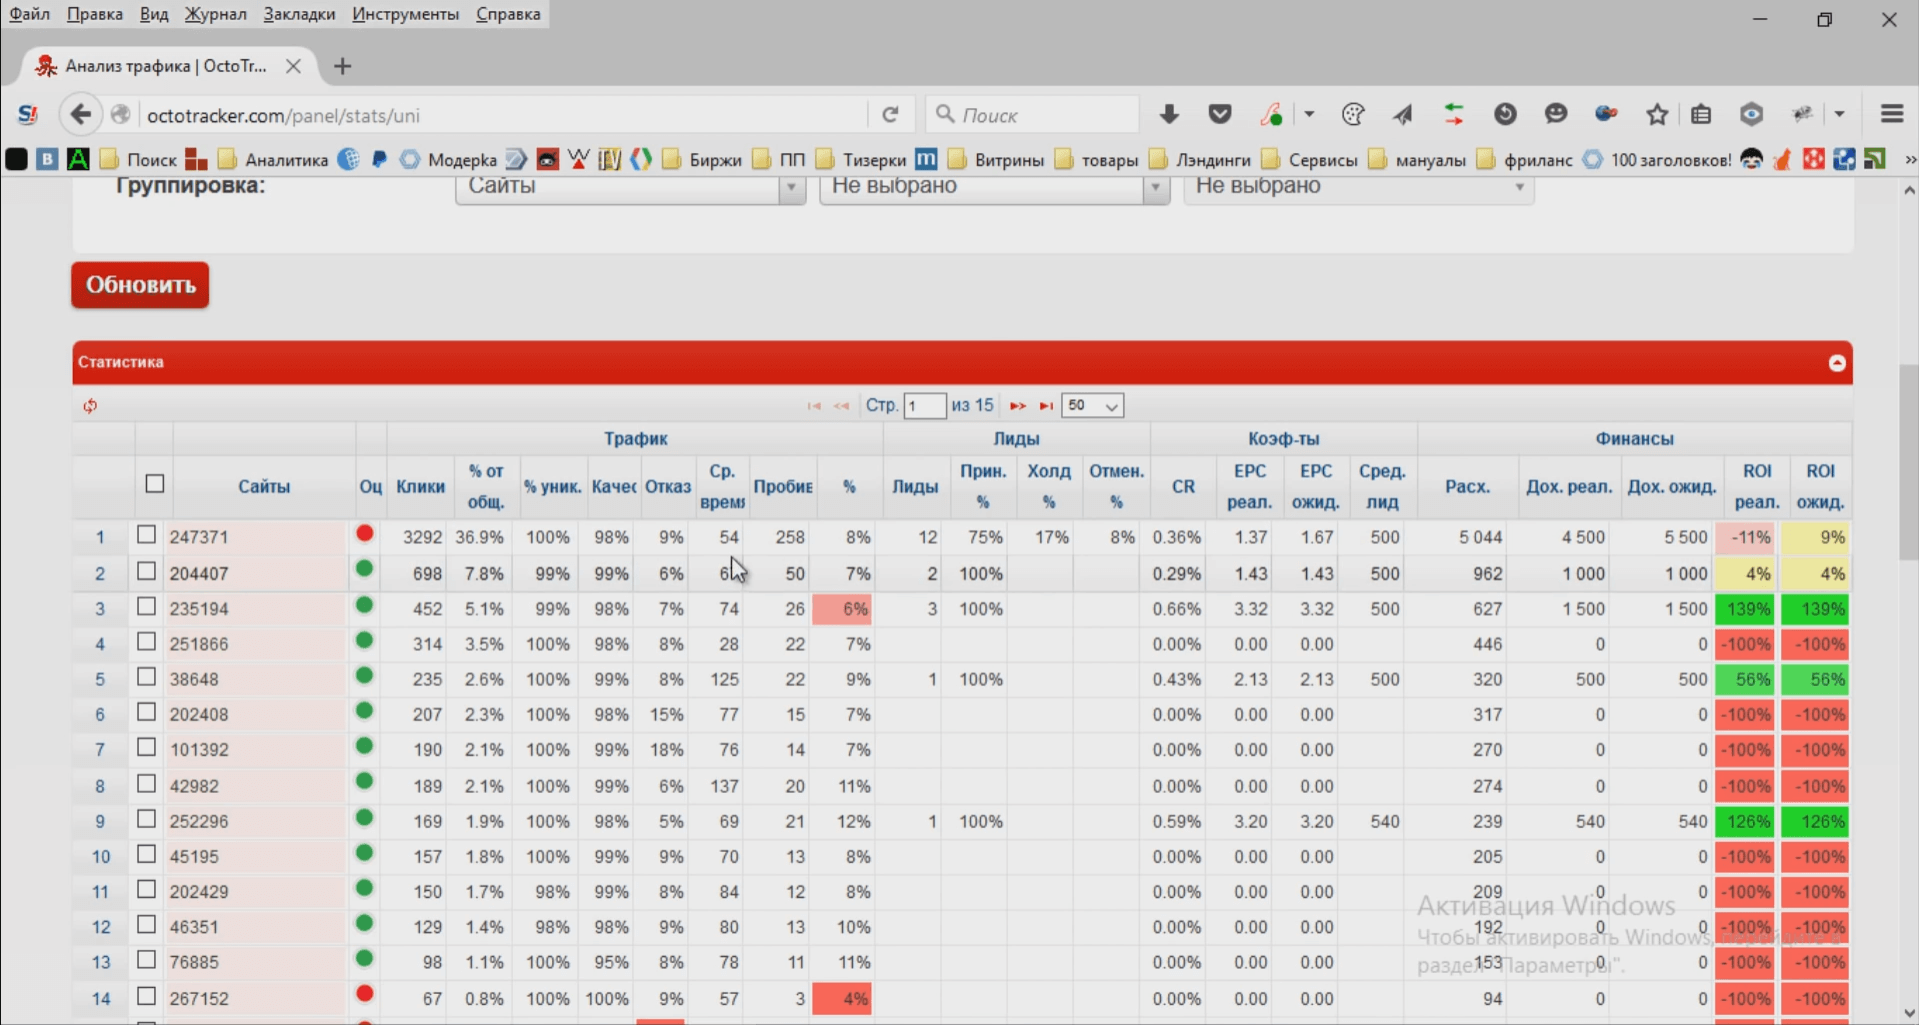Check the box for site 251866

coord(147,641)
